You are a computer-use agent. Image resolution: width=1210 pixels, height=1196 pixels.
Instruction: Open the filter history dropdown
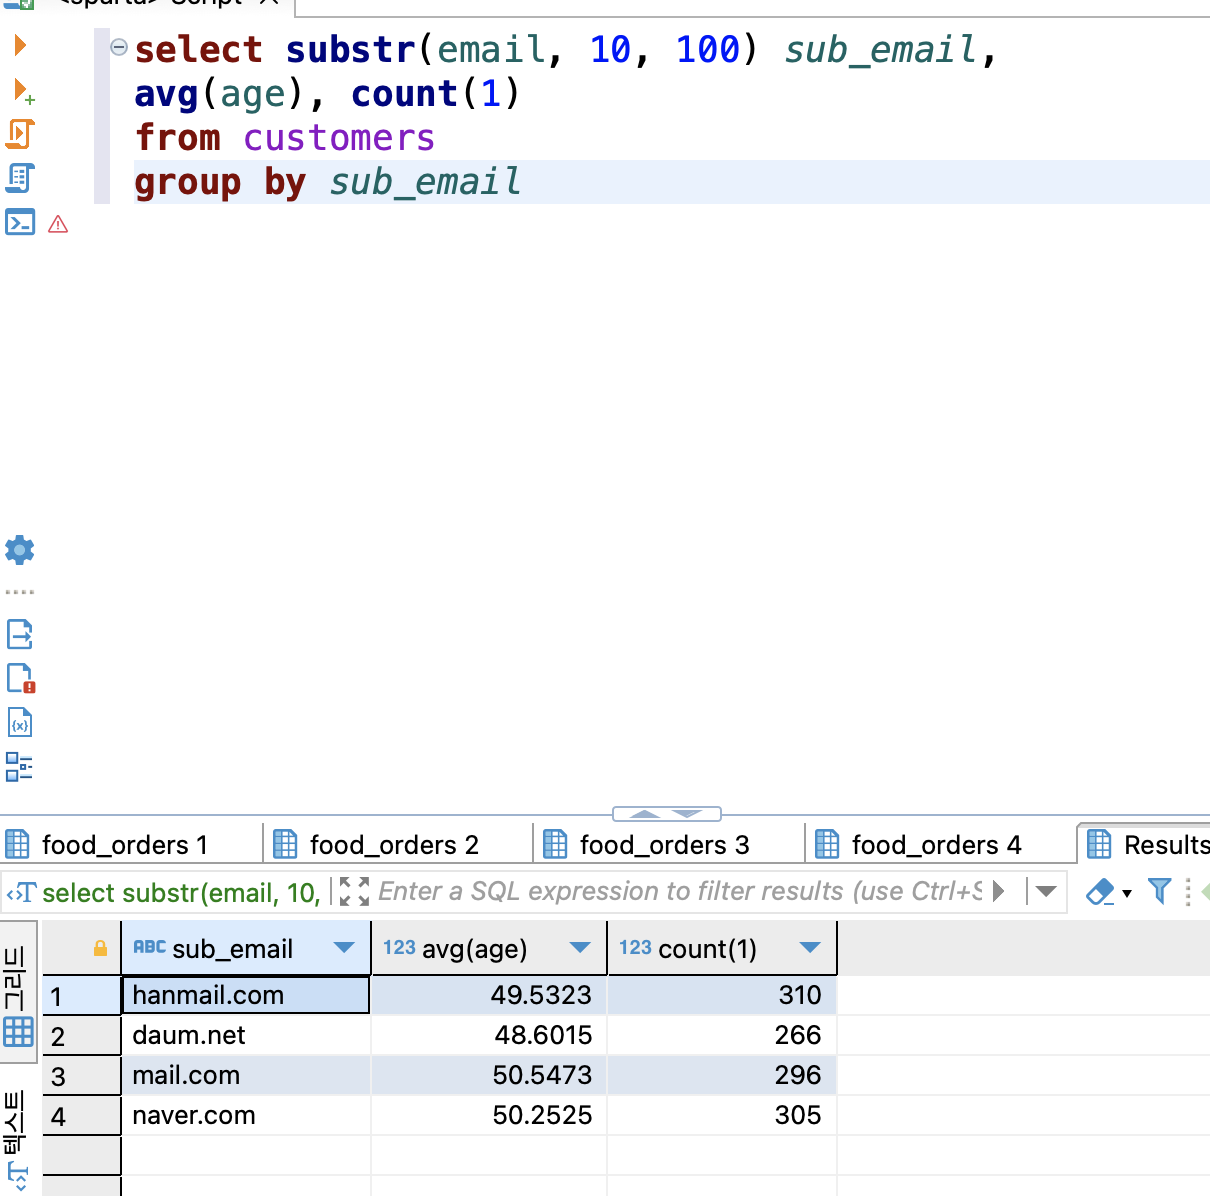(x=1046, y=891)
